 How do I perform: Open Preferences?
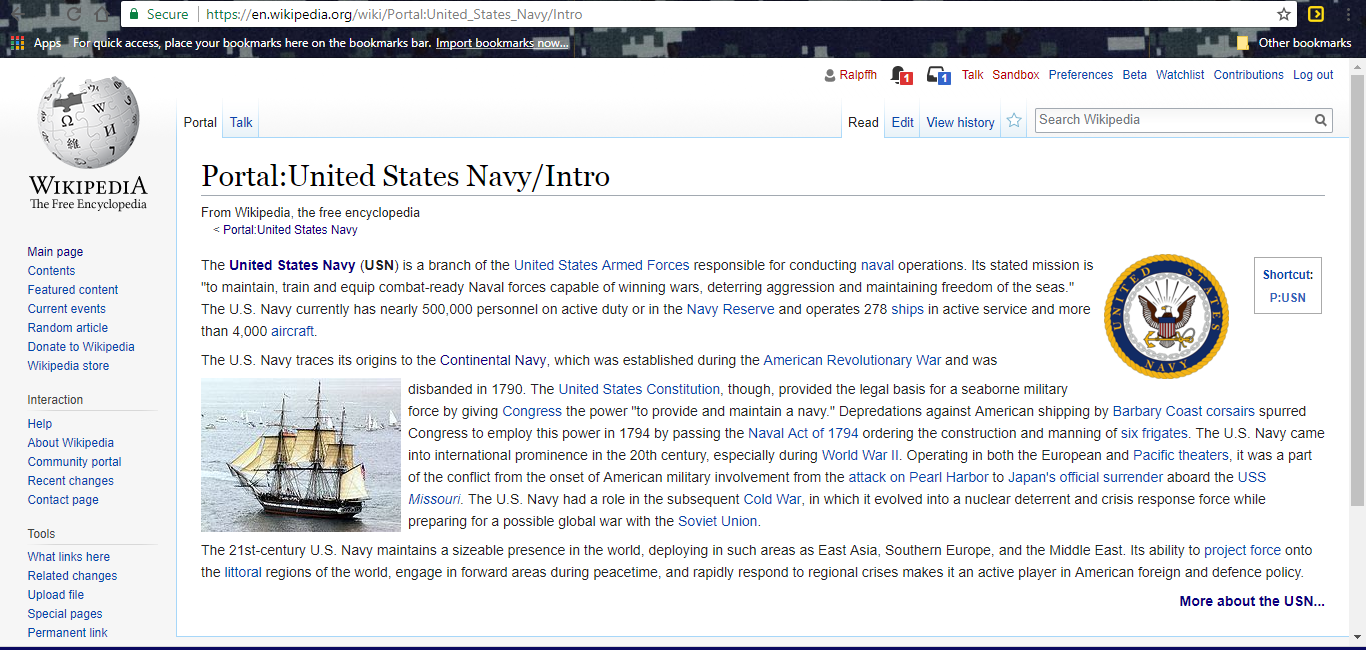click(x=1080, y=75)
